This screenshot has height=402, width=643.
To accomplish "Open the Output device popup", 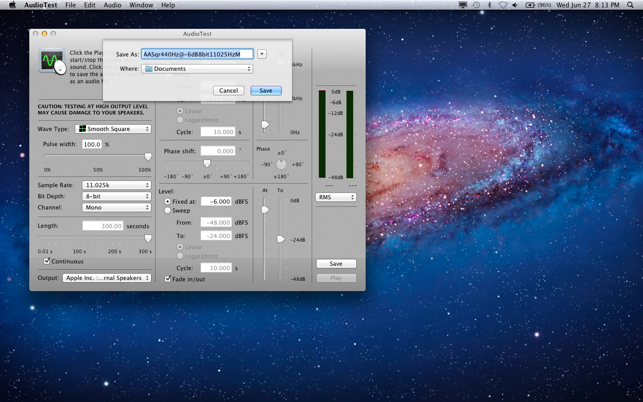I will (x=107, y=278).
